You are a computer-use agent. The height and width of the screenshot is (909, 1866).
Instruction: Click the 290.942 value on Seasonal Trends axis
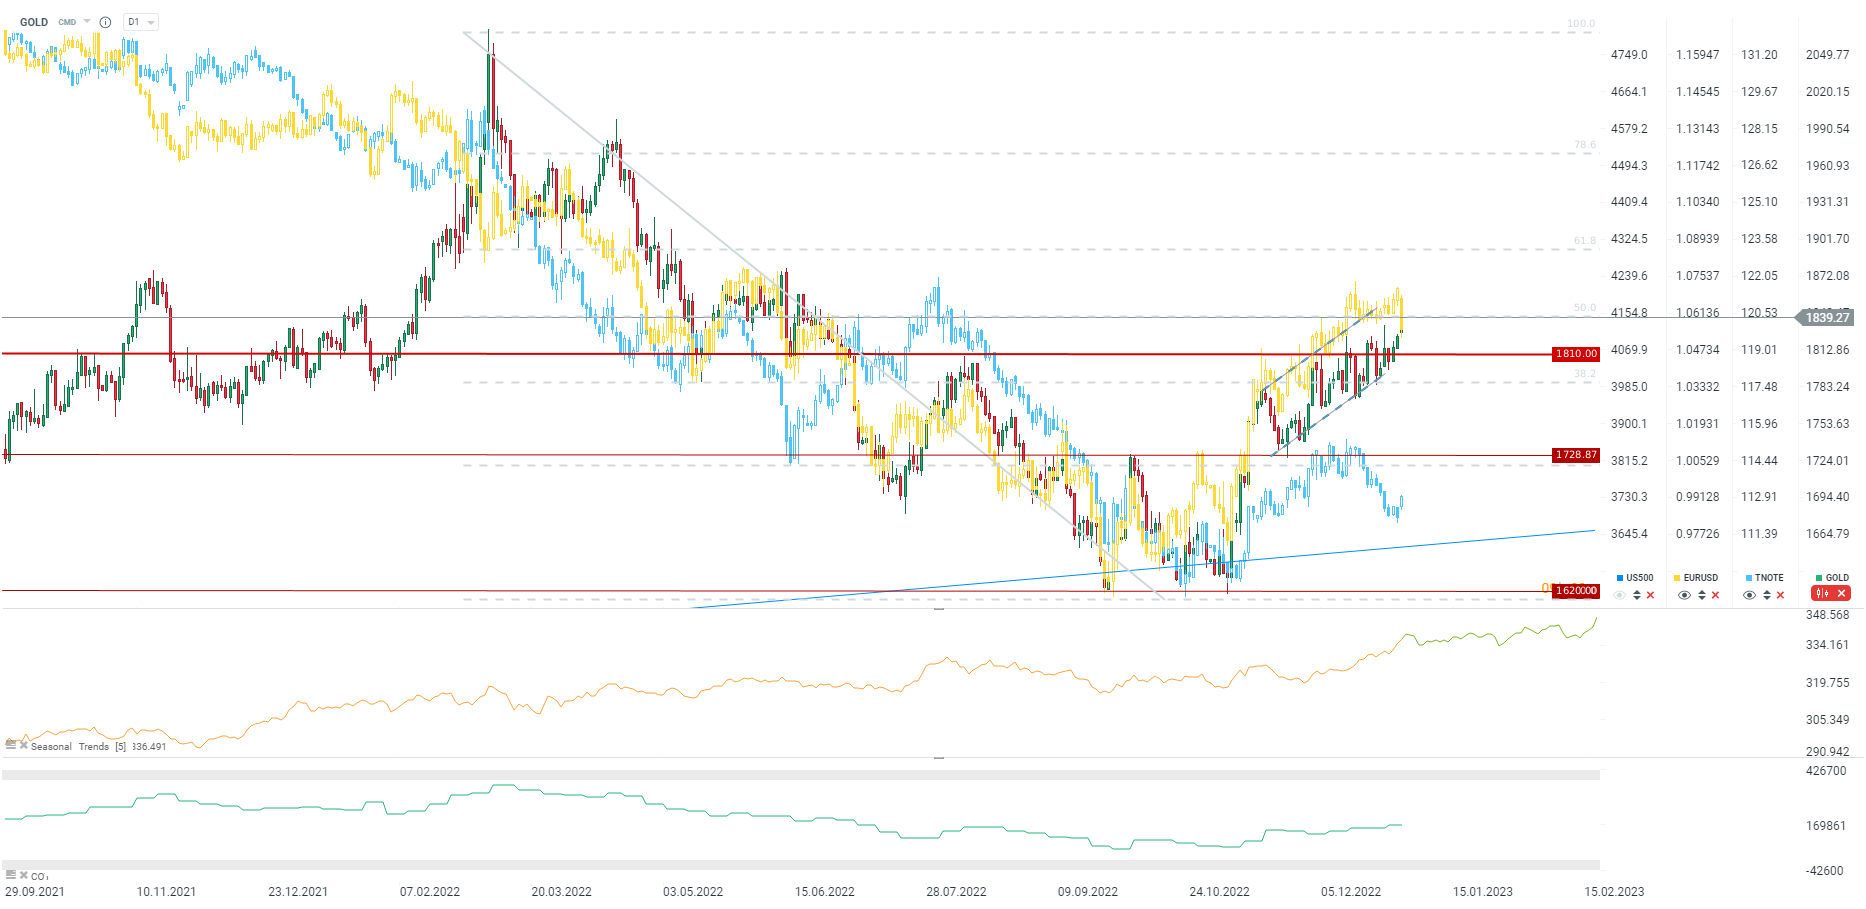pos(1828,752)
